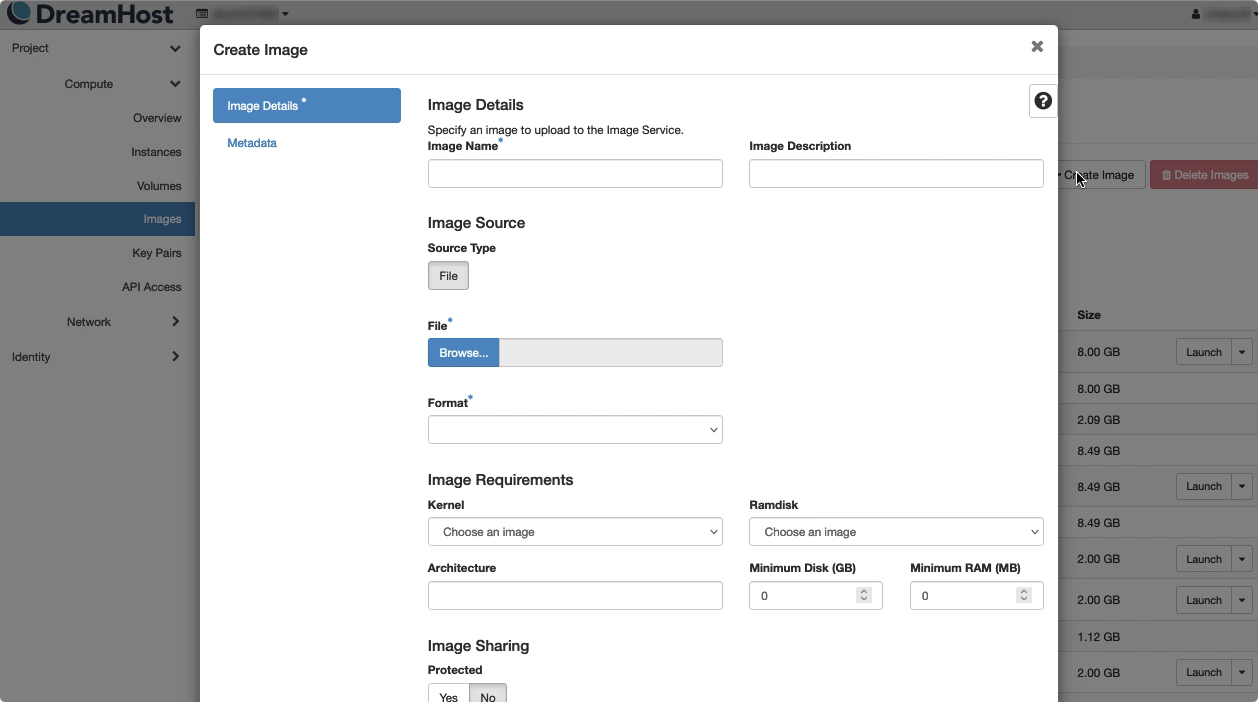Screen dimensions: 1258x702
Task: Select File source type
Action: (x=448, y=276)
